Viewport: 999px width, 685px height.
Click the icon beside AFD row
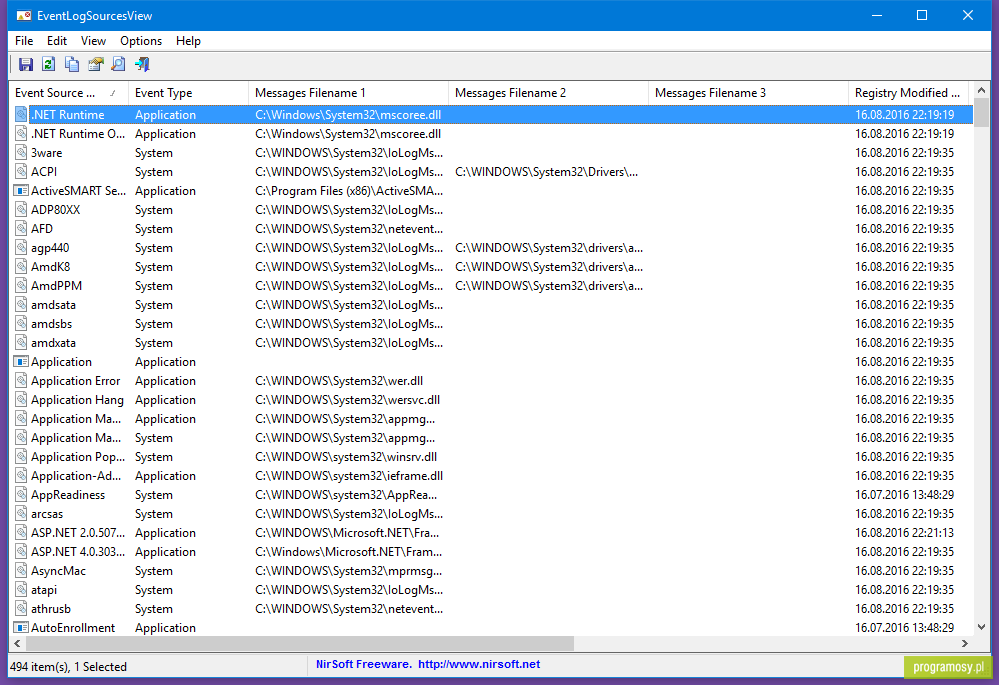[21, 229]
